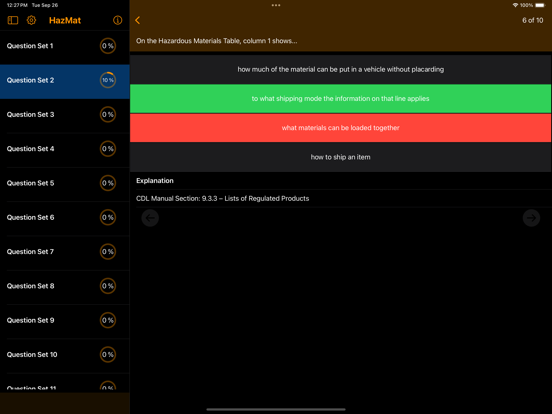This screenshot has height=414, width=552.
Task: Select the '6 of 10' counter
Action: (x=533, y=20)
